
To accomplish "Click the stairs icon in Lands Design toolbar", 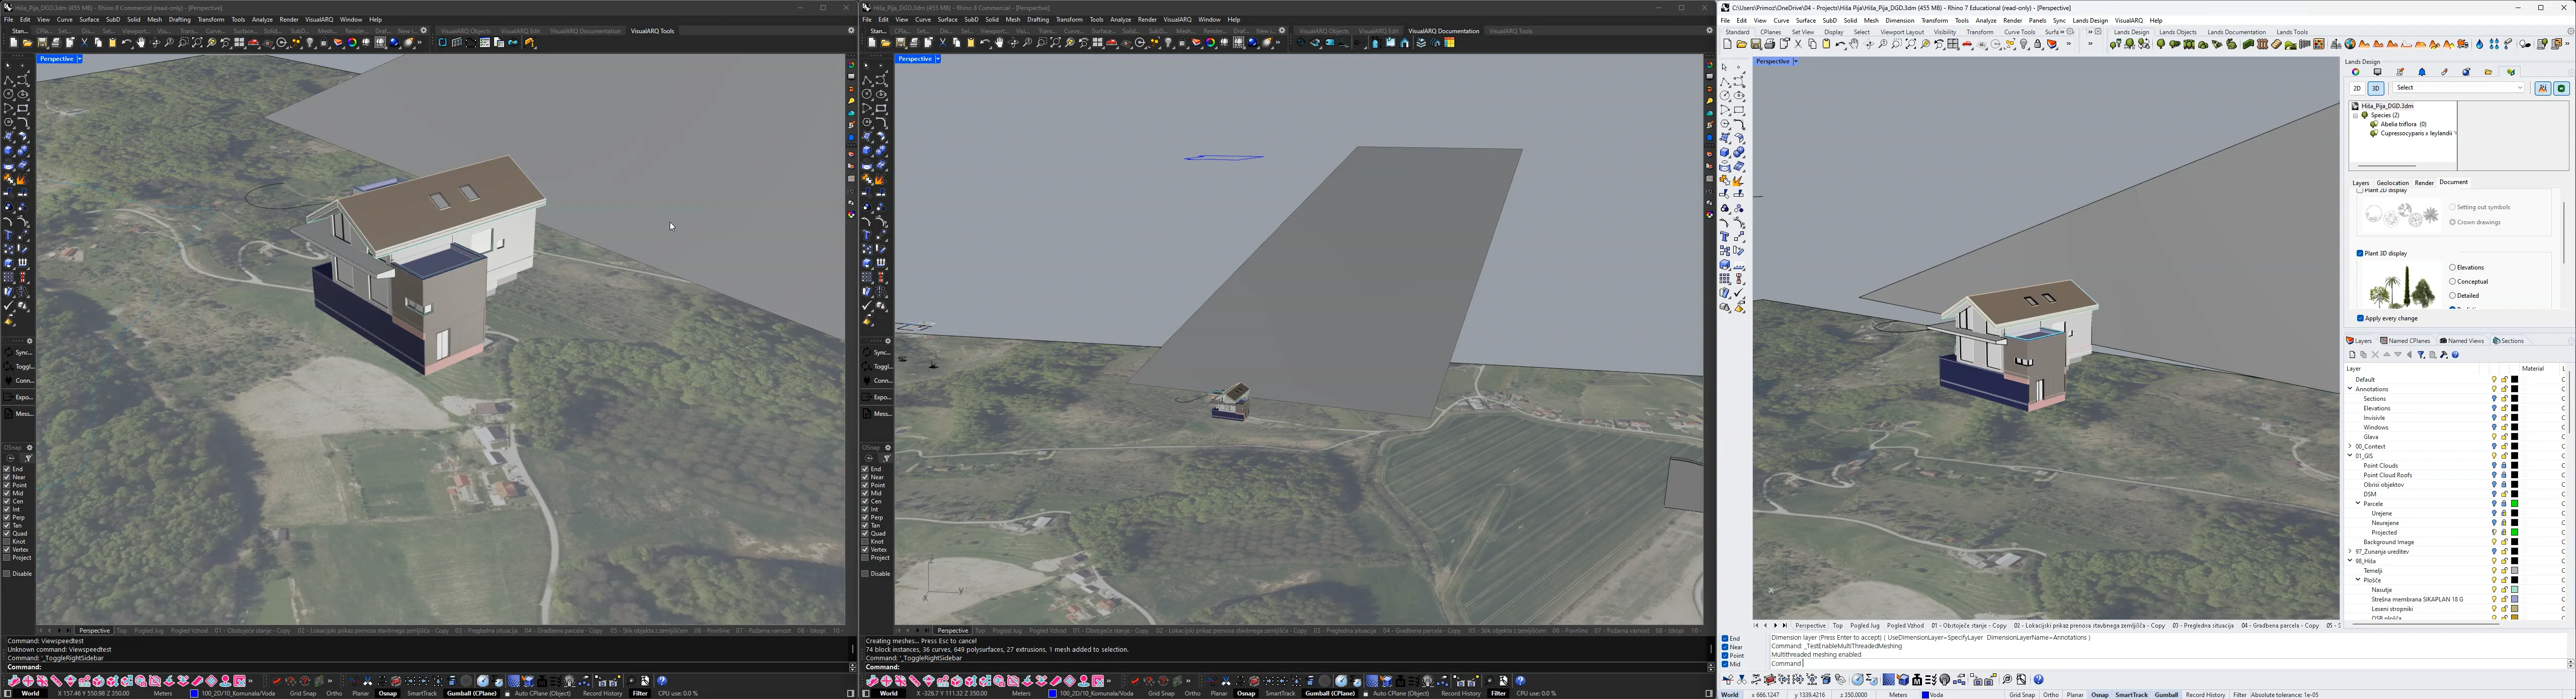I will point(2277,44).
